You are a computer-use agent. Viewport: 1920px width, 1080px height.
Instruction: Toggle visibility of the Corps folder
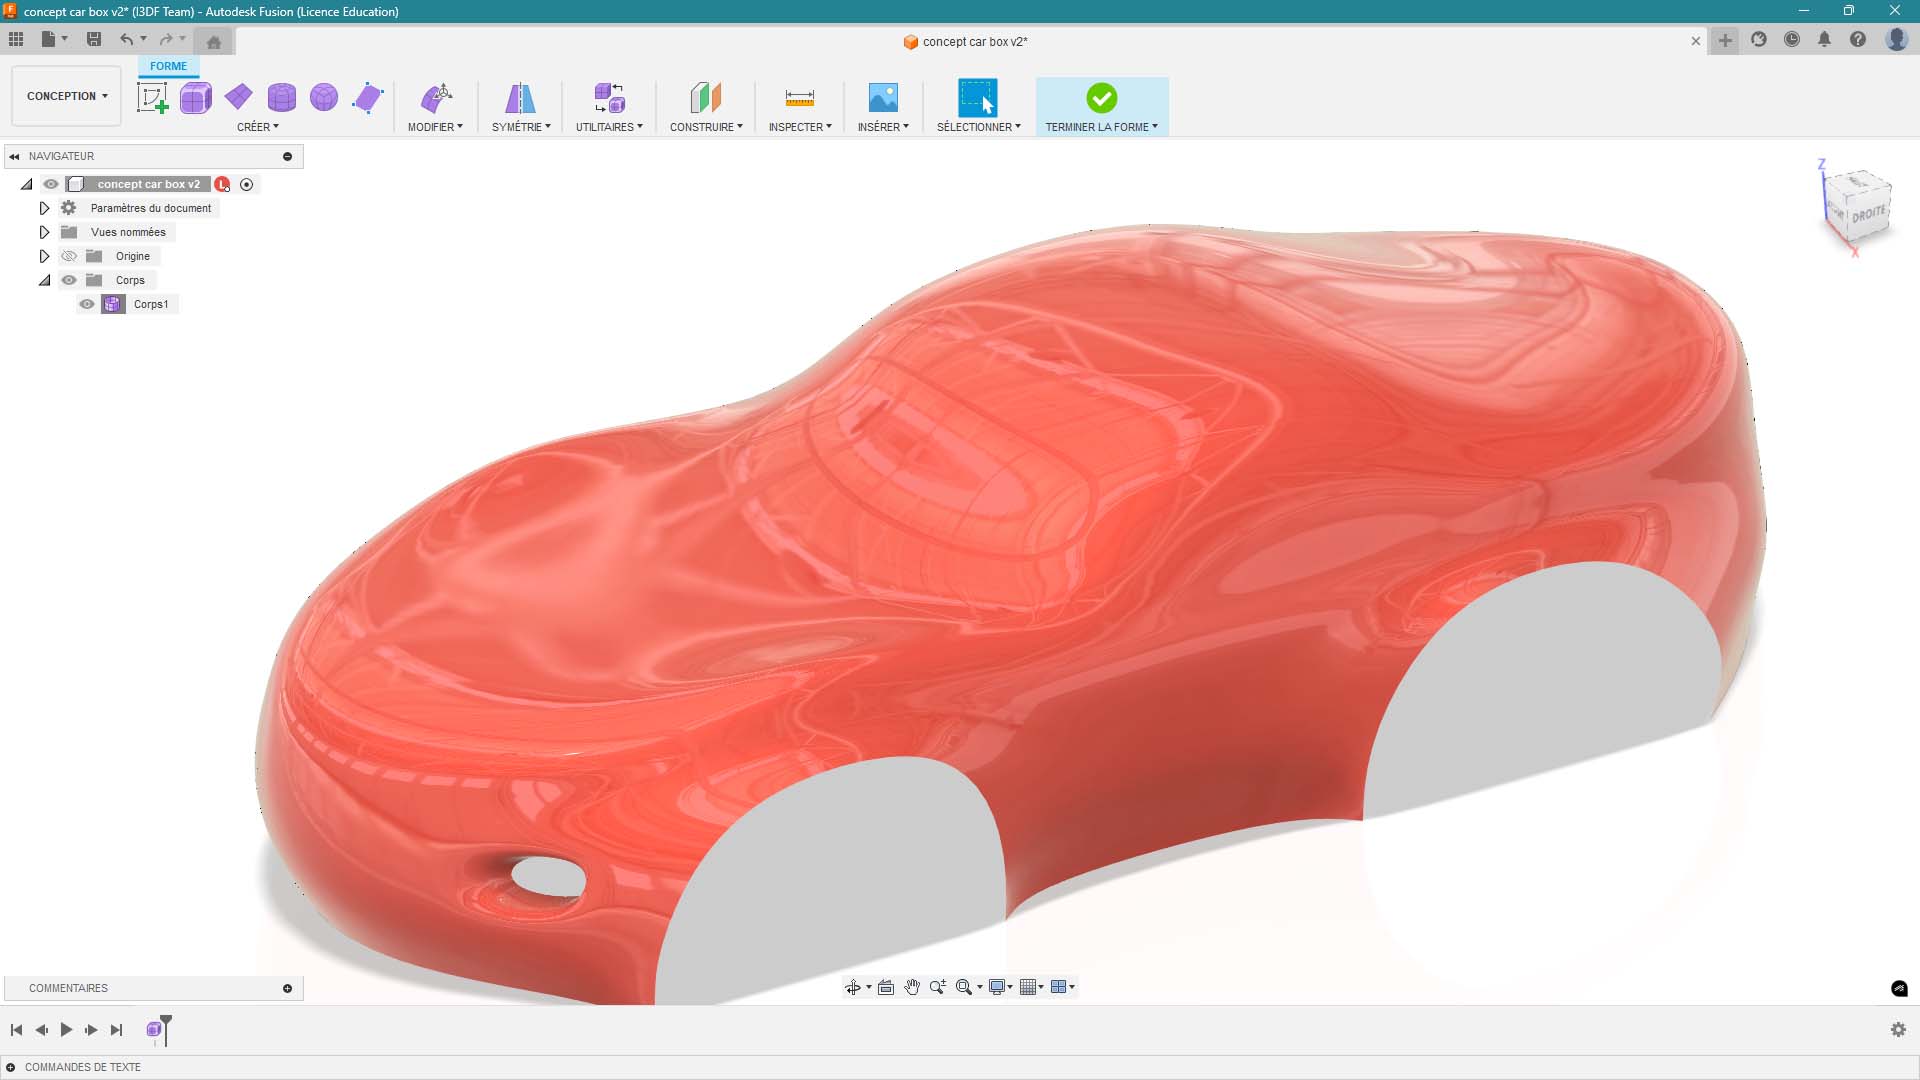coord(68,280)
